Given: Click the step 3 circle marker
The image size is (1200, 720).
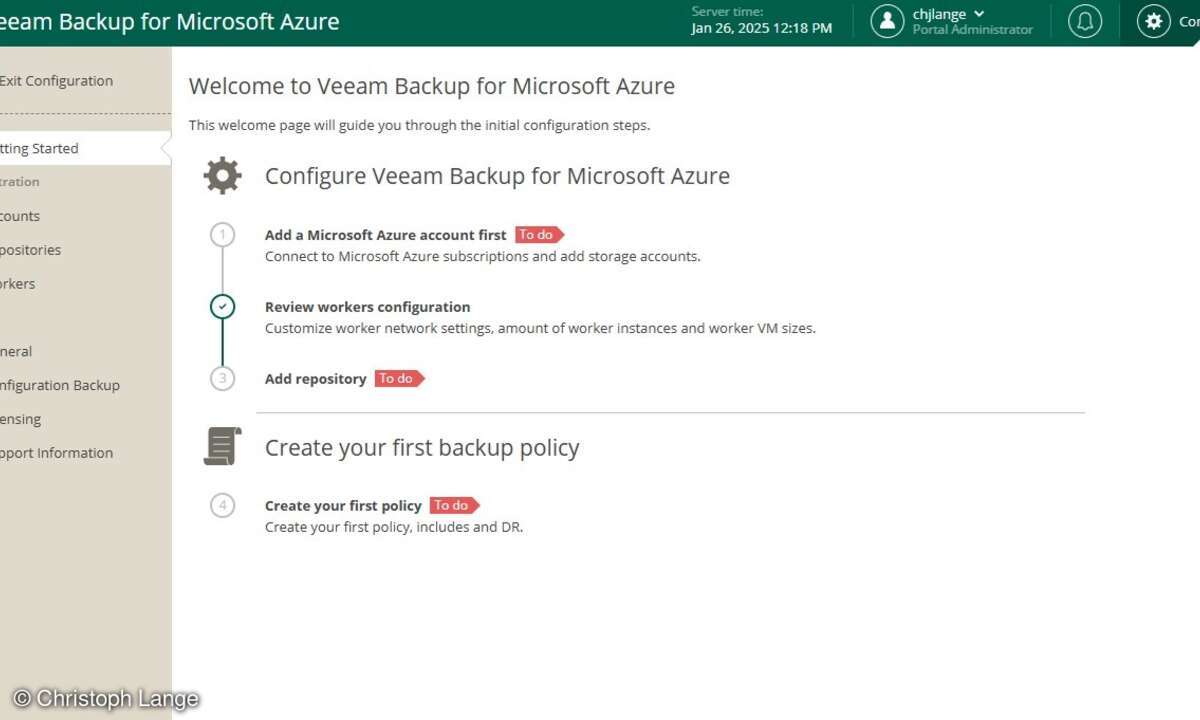Looking at the screenshot, I should pos(222,379).
